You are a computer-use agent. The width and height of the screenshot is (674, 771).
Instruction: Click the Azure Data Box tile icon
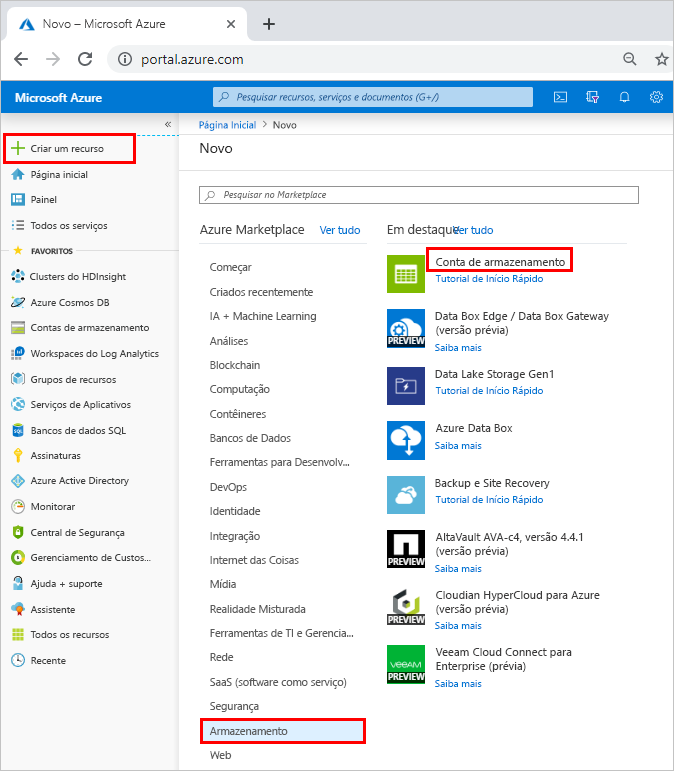point(406,441)
